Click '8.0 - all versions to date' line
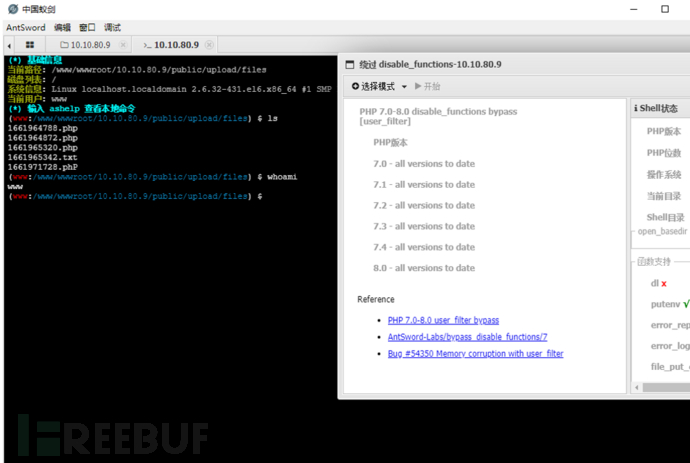This screenshot has width=690, height=463. pos(424,268)
